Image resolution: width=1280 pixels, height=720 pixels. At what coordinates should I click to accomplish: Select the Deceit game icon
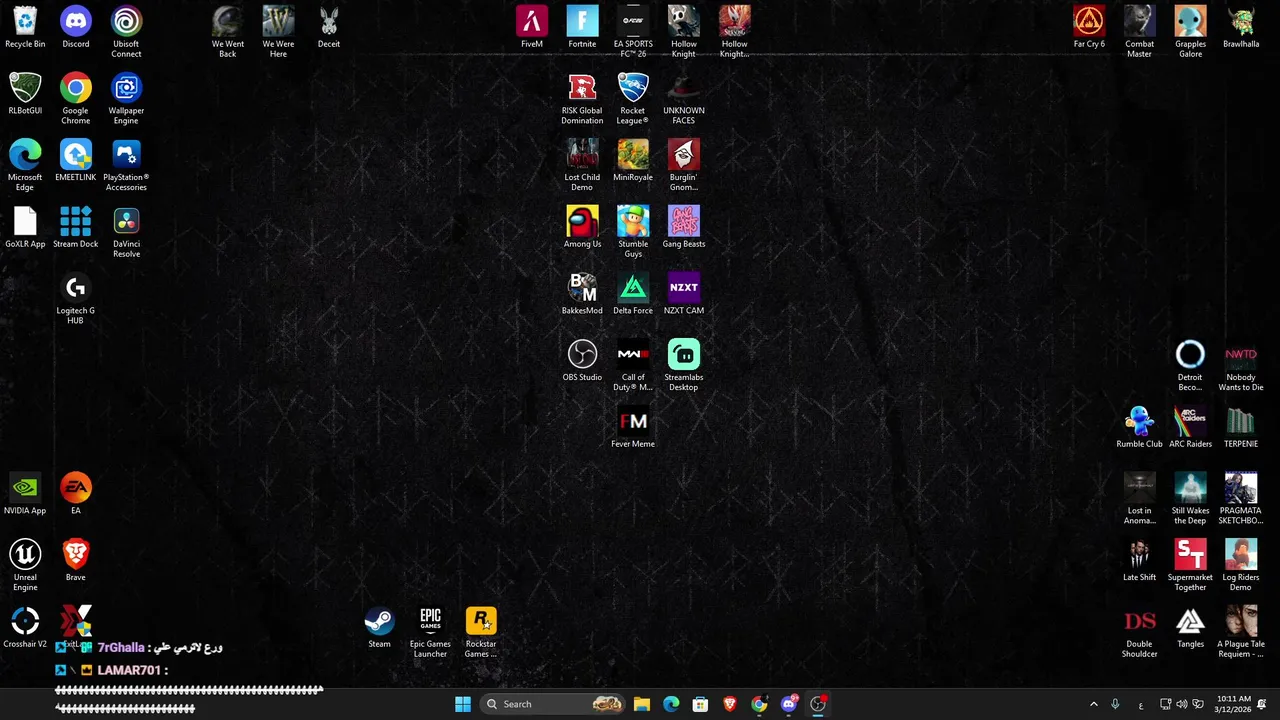point(329,27)
